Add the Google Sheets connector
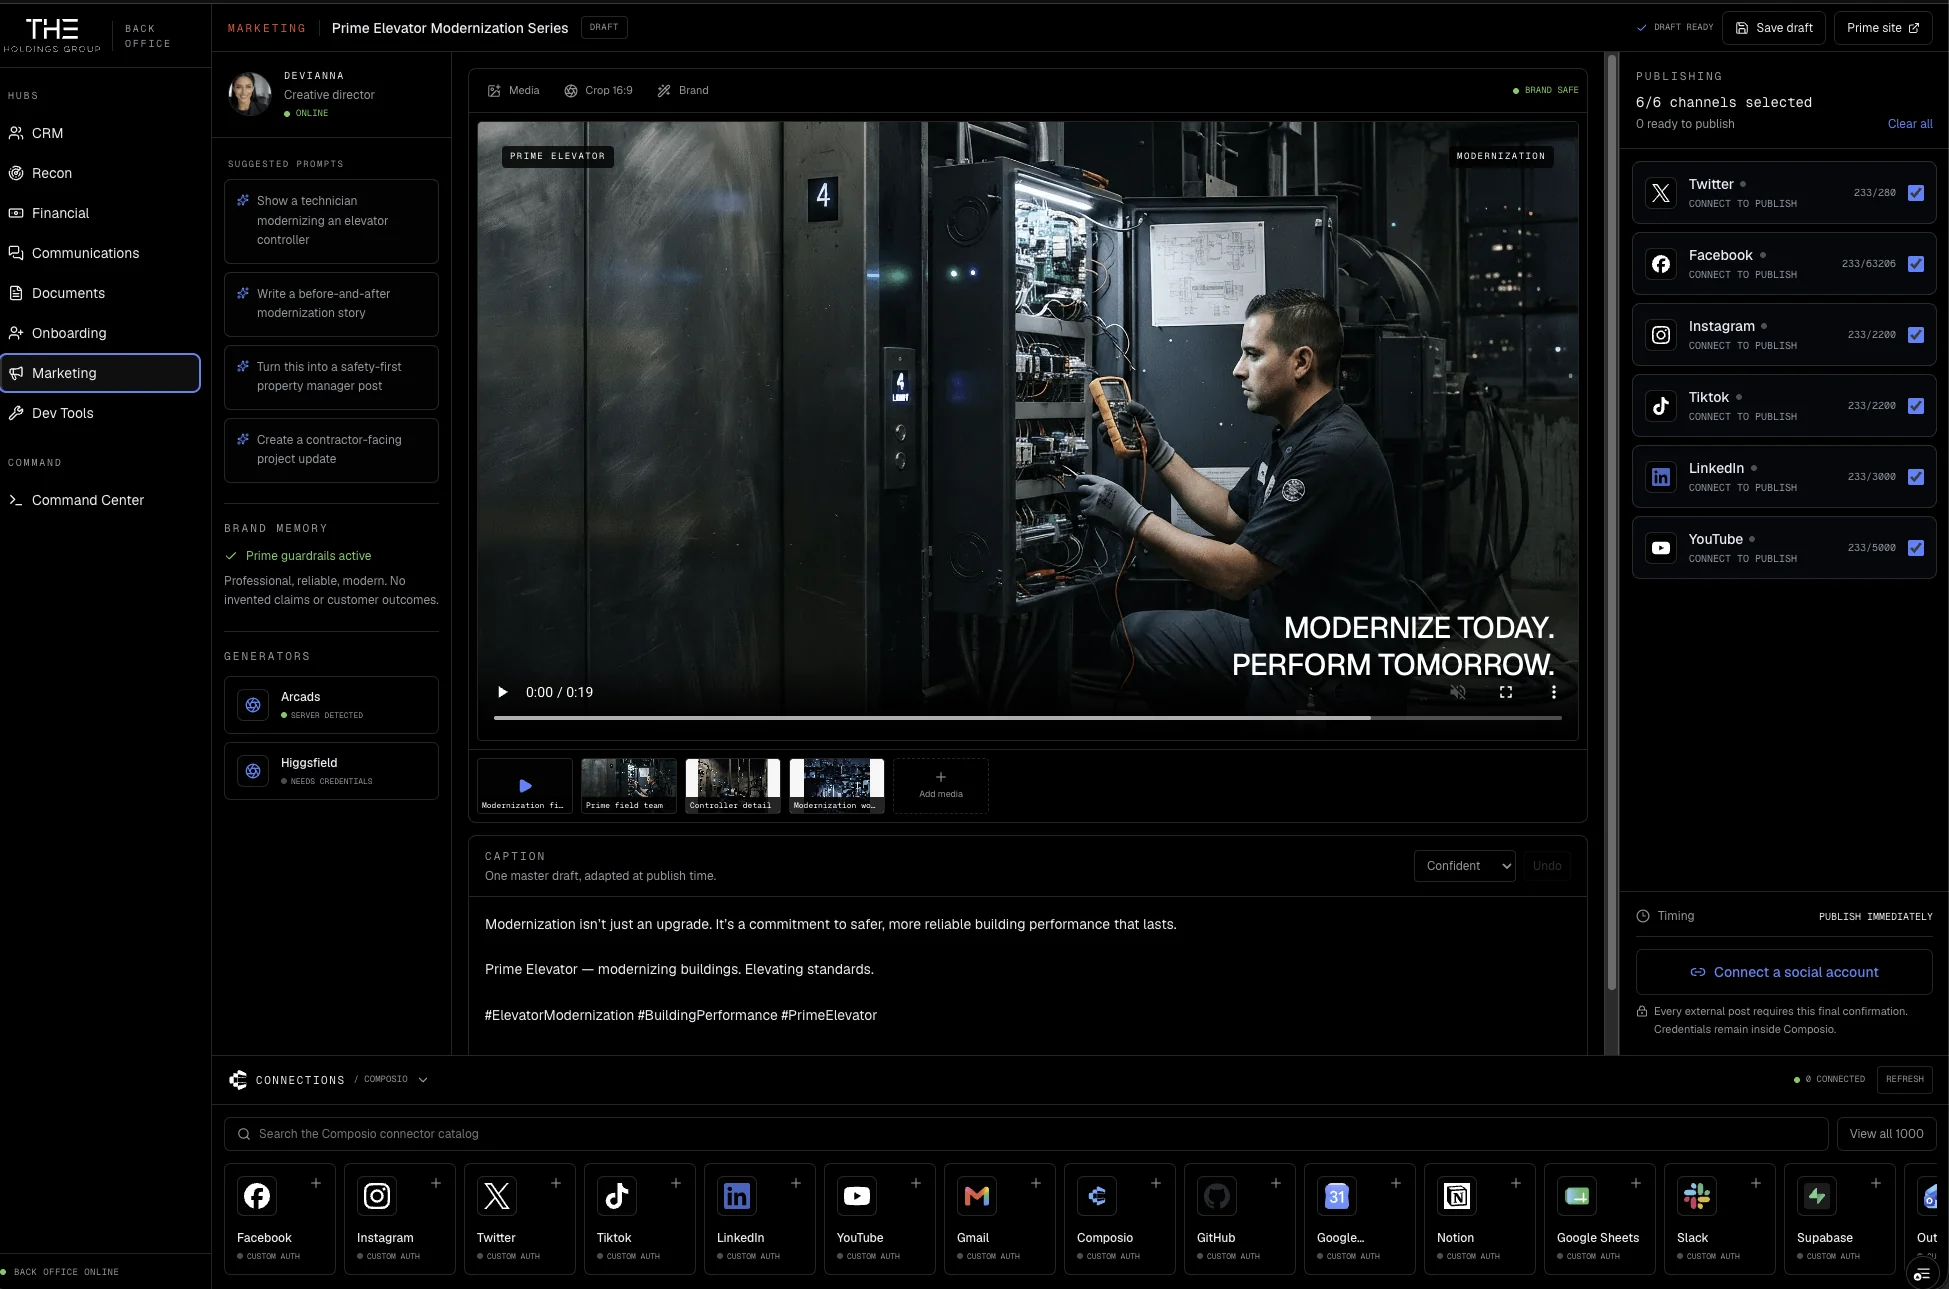Screen dimensions: 1949x1289 [x=1636, y=1183]
